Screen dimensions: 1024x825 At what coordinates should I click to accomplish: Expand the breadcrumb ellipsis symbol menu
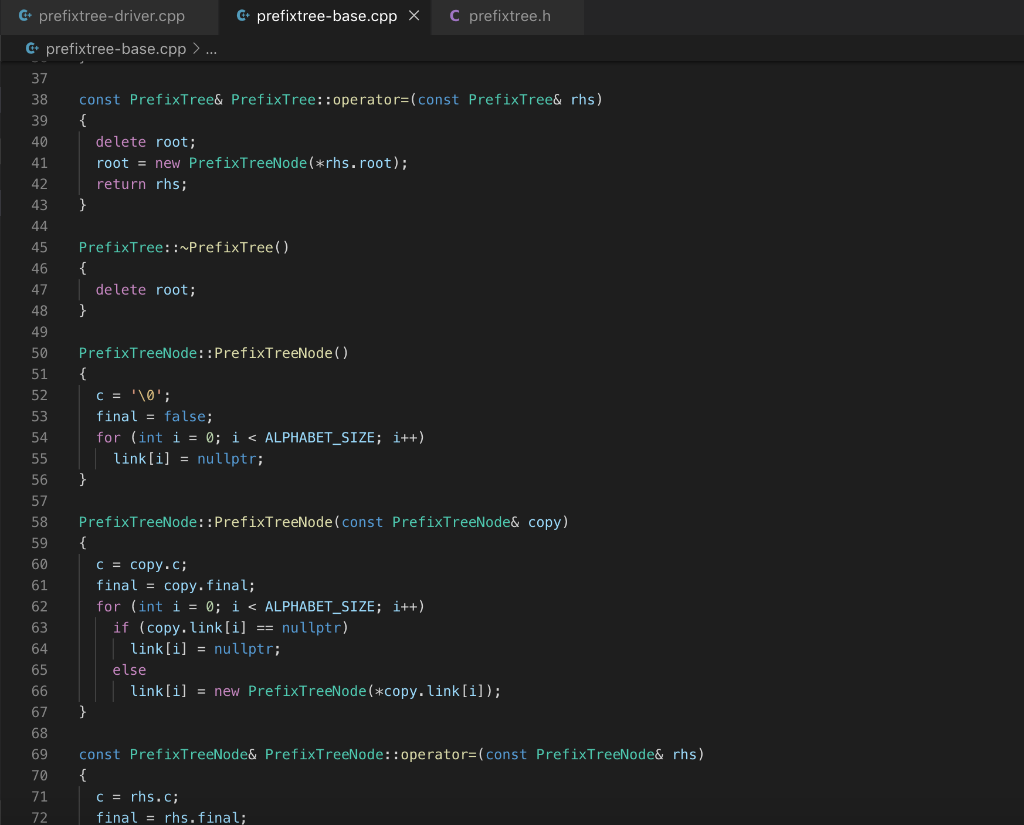tap(211, 50)
